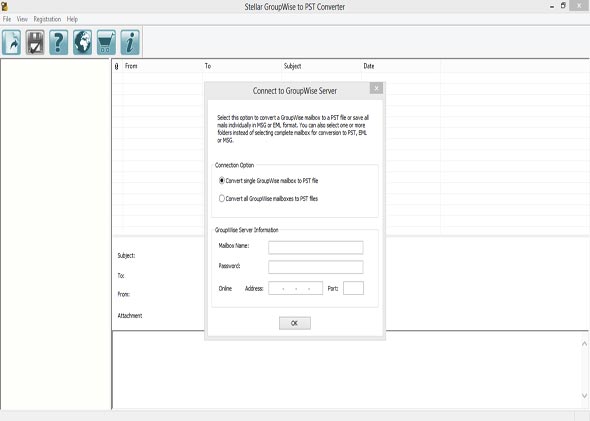590x421 pixels.
Task: Open the File menu
Action: tap(7, 19)
